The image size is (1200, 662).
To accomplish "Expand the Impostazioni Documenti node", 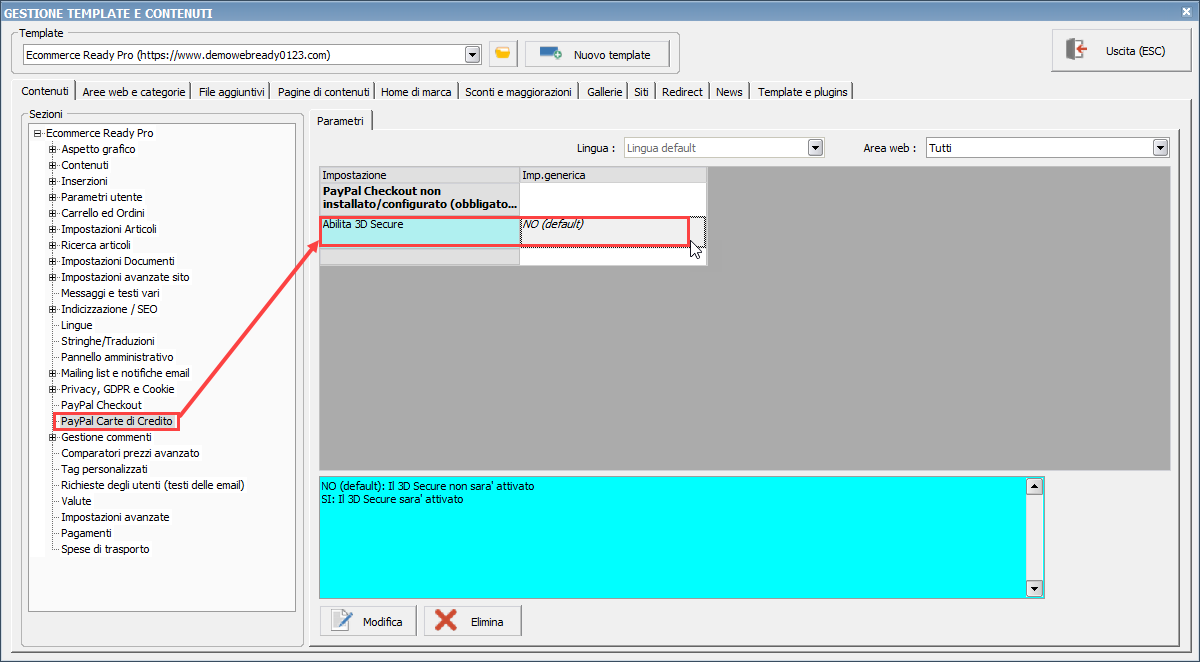I will point(53,261).
